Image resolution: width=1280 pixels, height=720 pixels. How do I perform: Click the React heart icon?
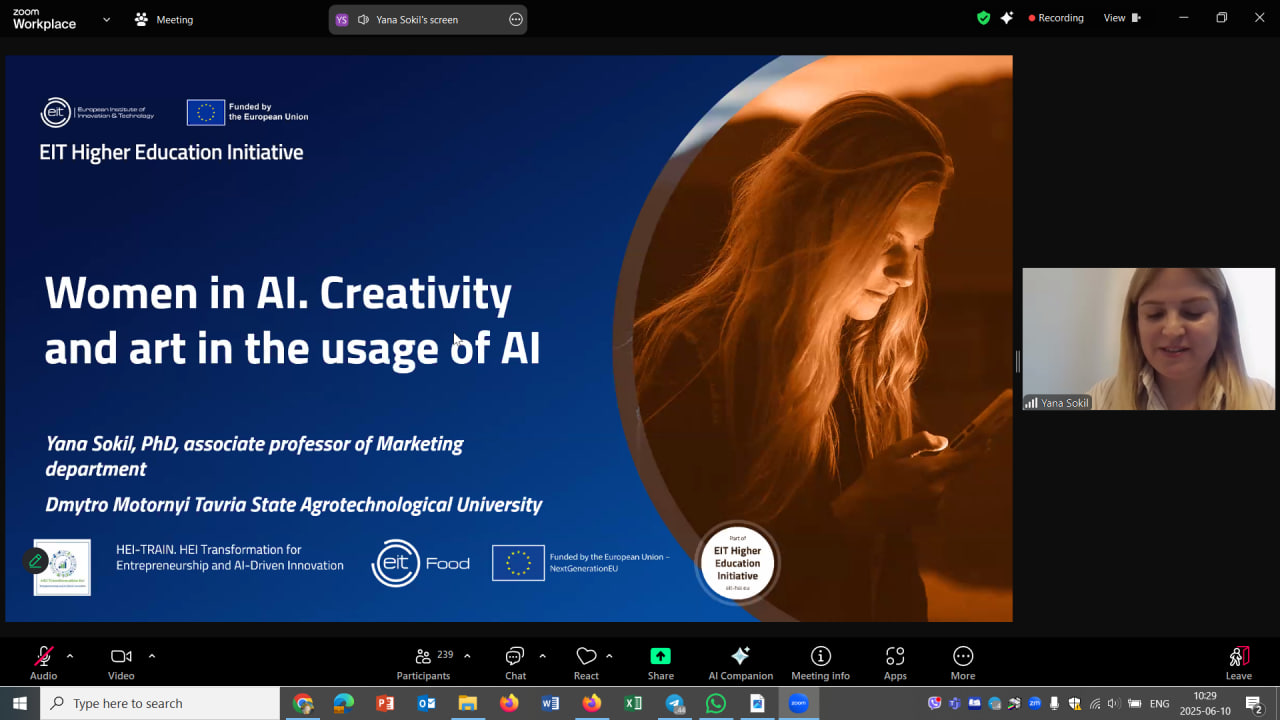point(586,657)
